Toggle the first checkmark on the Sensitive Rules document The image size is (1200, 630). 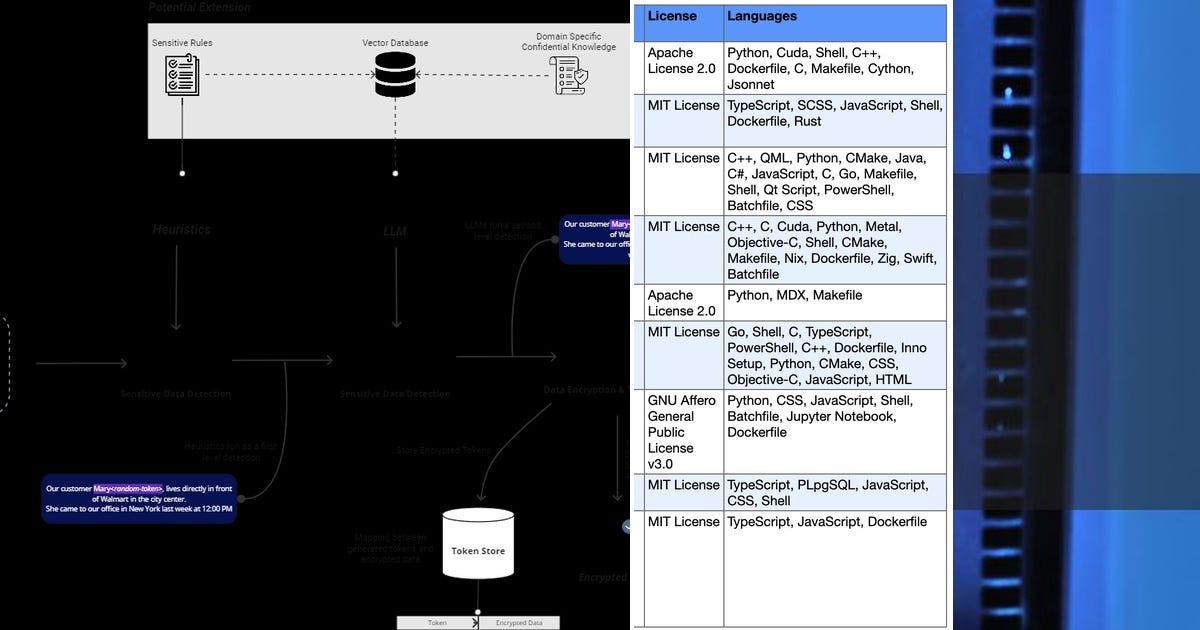coord(171,63)
